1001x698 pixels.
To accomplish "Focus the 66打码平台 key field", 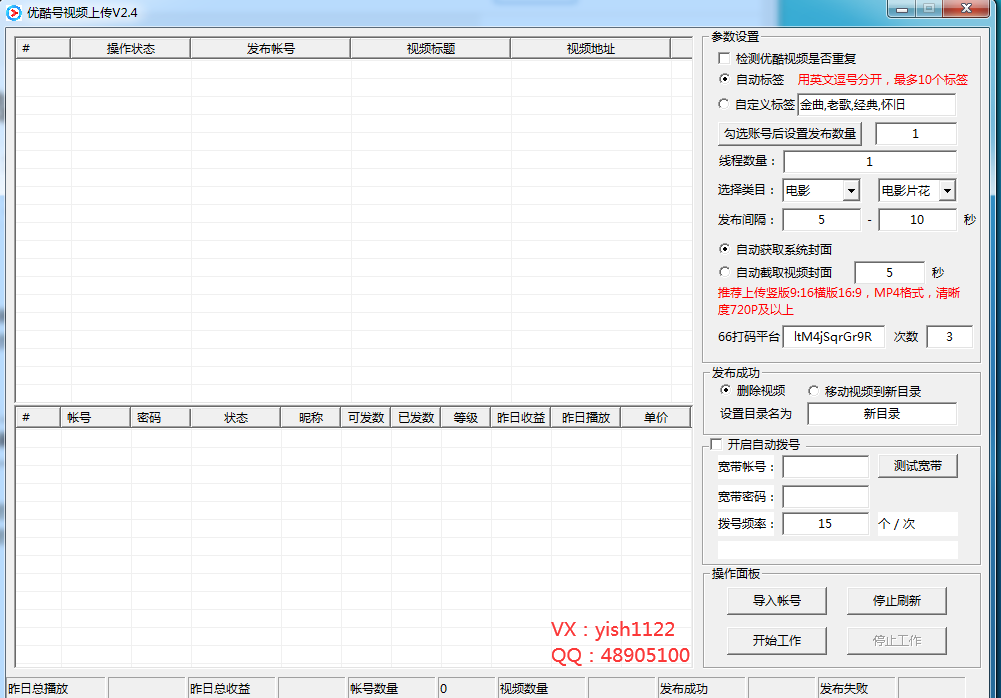I will (833, 337).
